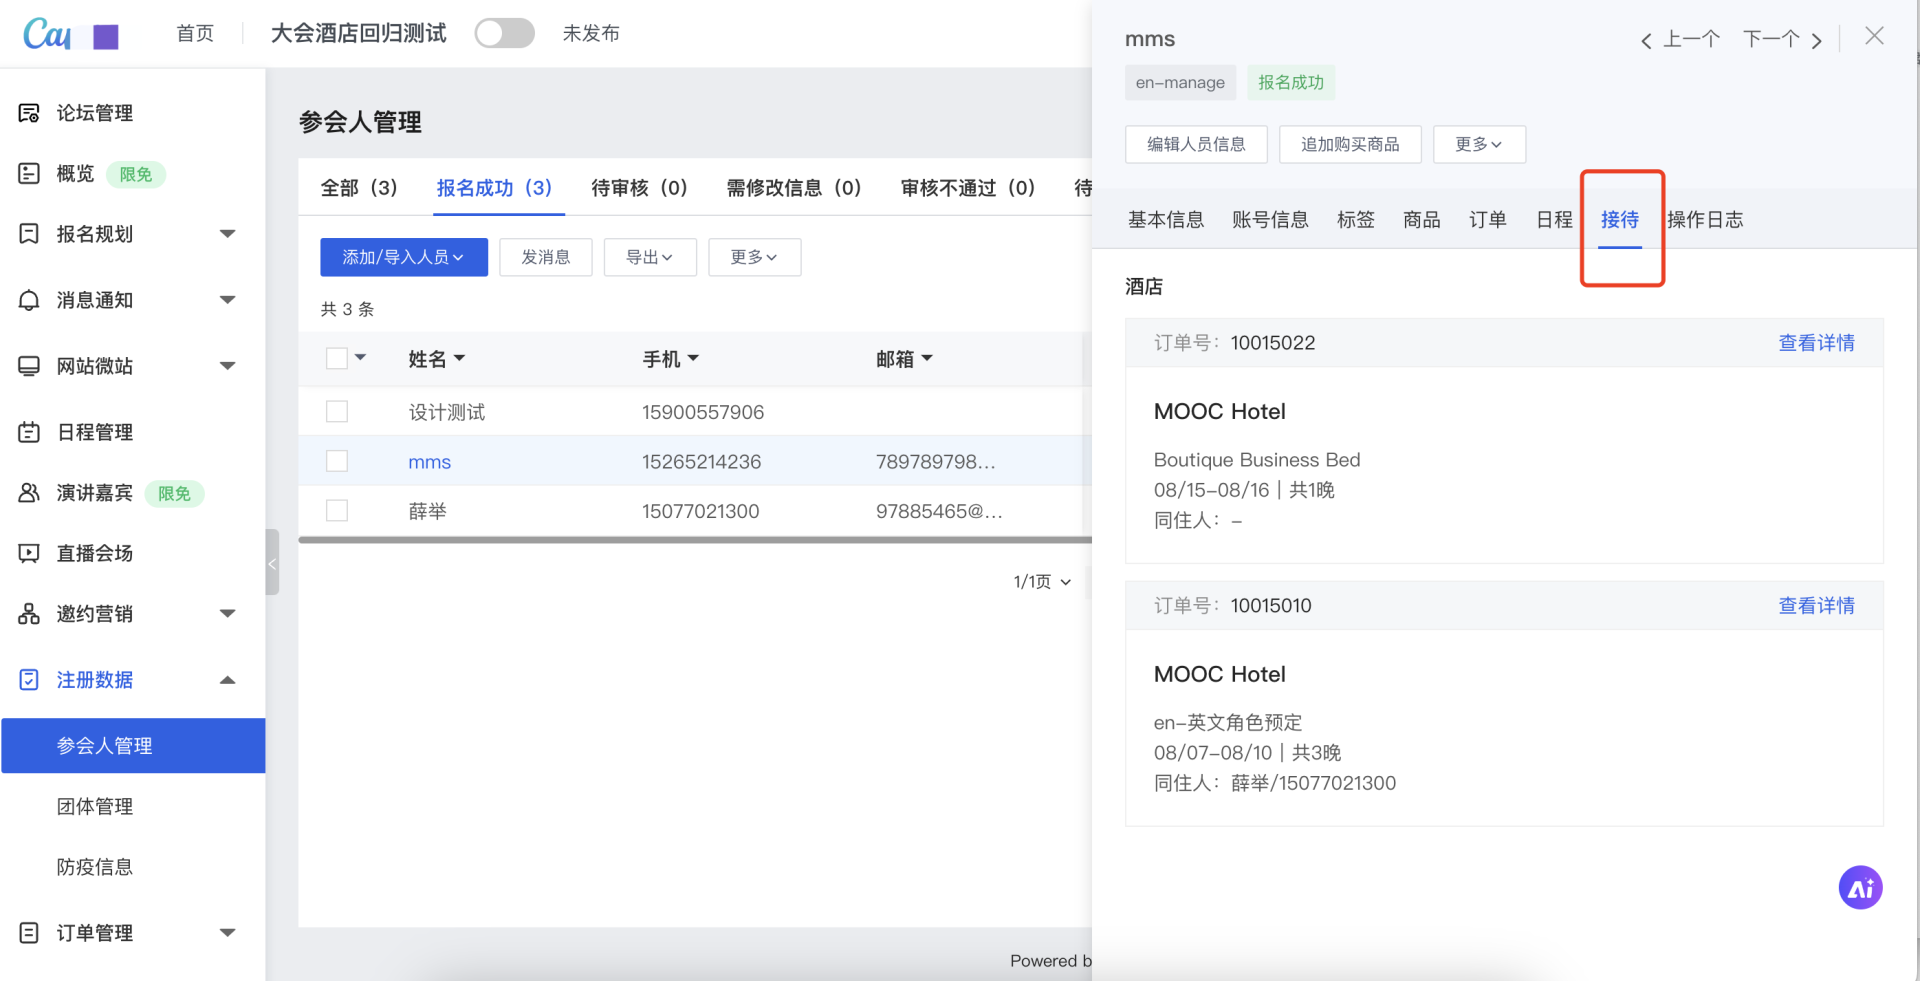Image resolution: width=1920 pixels, height=981 pixels.
Task: Click the table horizontal scrollbar
Action: 695,540
